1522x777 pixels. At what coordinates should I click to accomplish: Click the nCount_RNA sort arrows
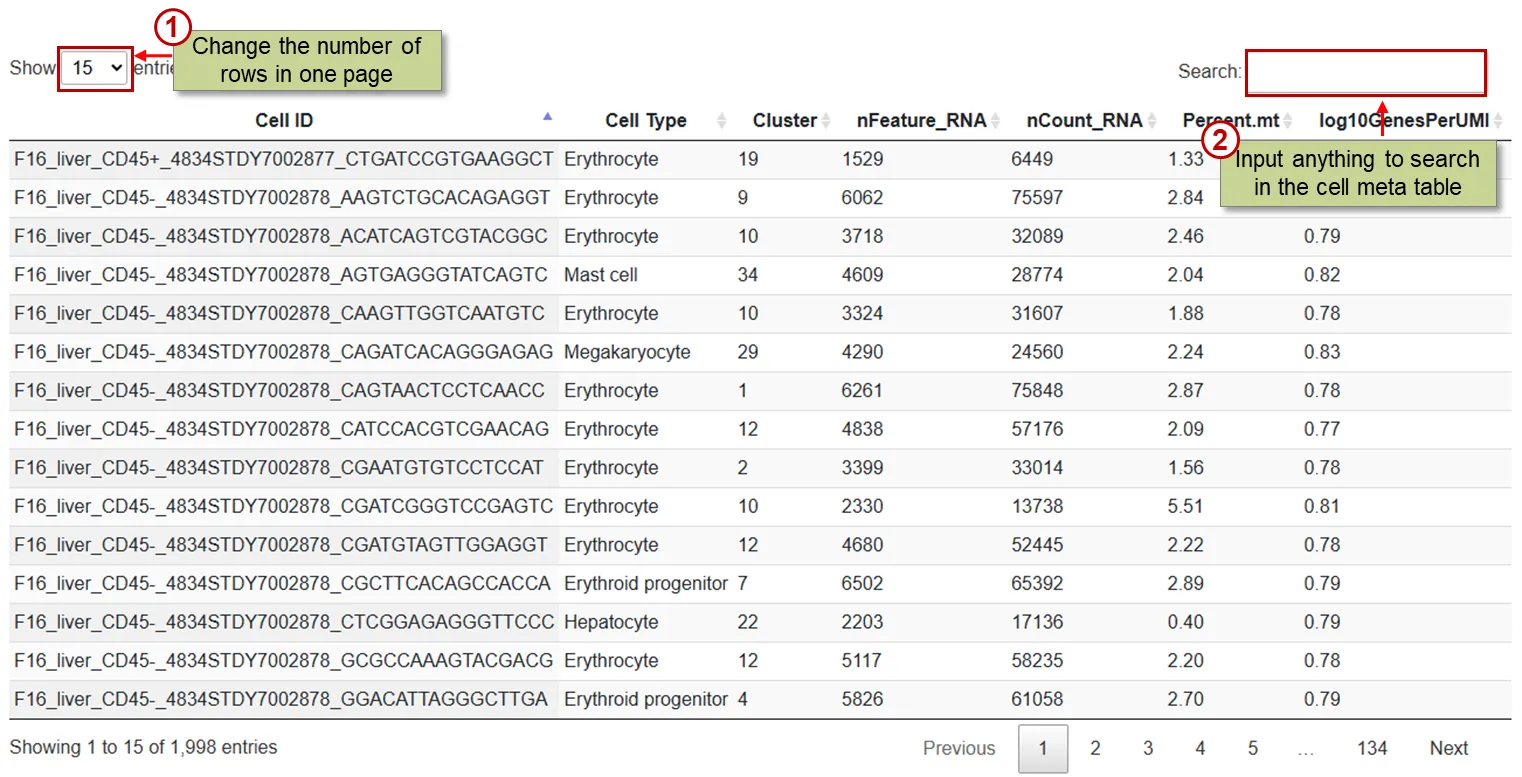(1151, 121)
